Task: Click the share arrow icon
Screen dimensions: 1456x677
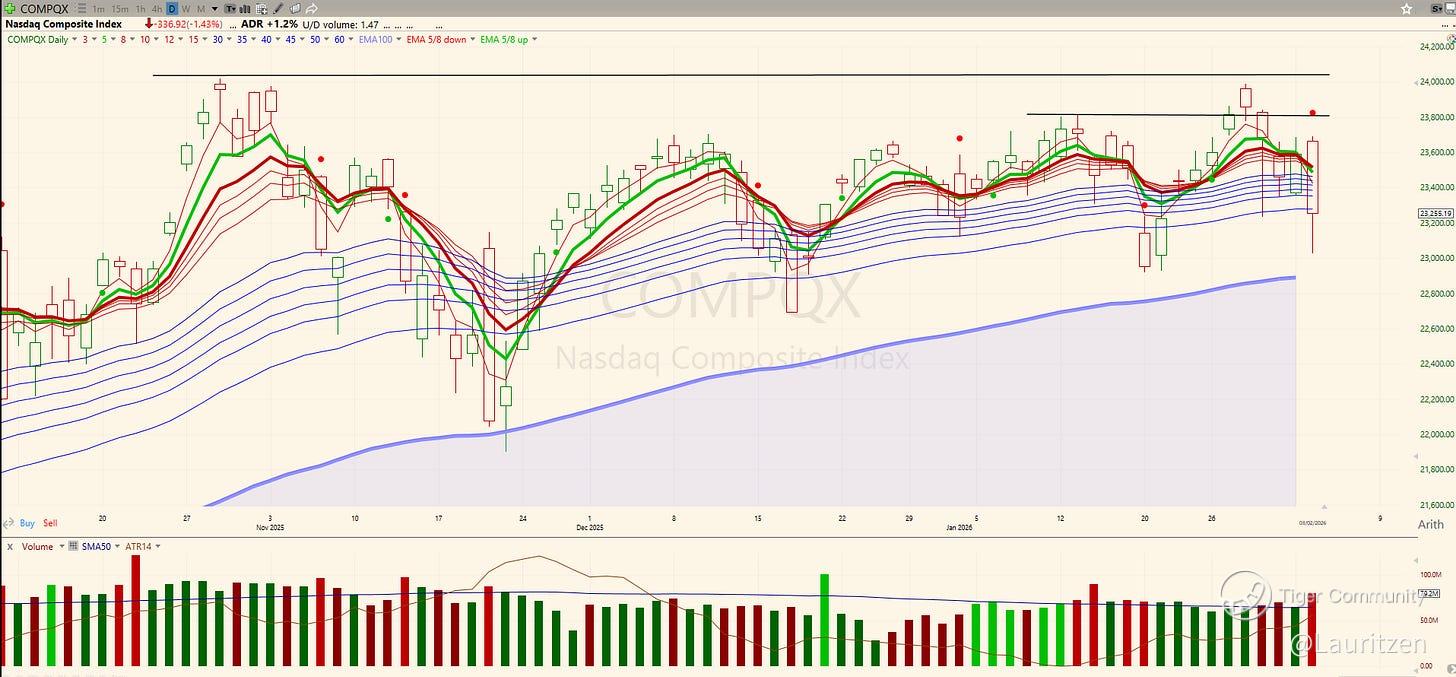Action: coord(312,9)
